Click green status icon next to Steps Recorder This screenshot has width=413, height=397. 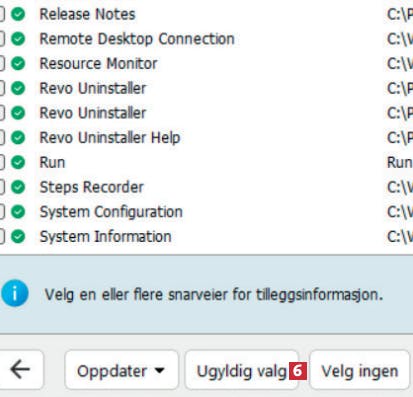click(18, 187)
